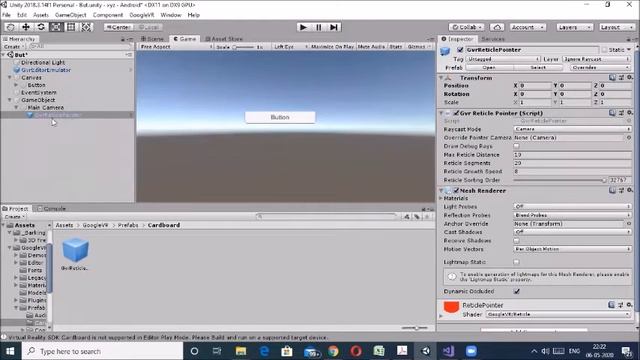Select the Hand tool in toolbar
This screenshot has height=360, width=640.
(11, 27)
